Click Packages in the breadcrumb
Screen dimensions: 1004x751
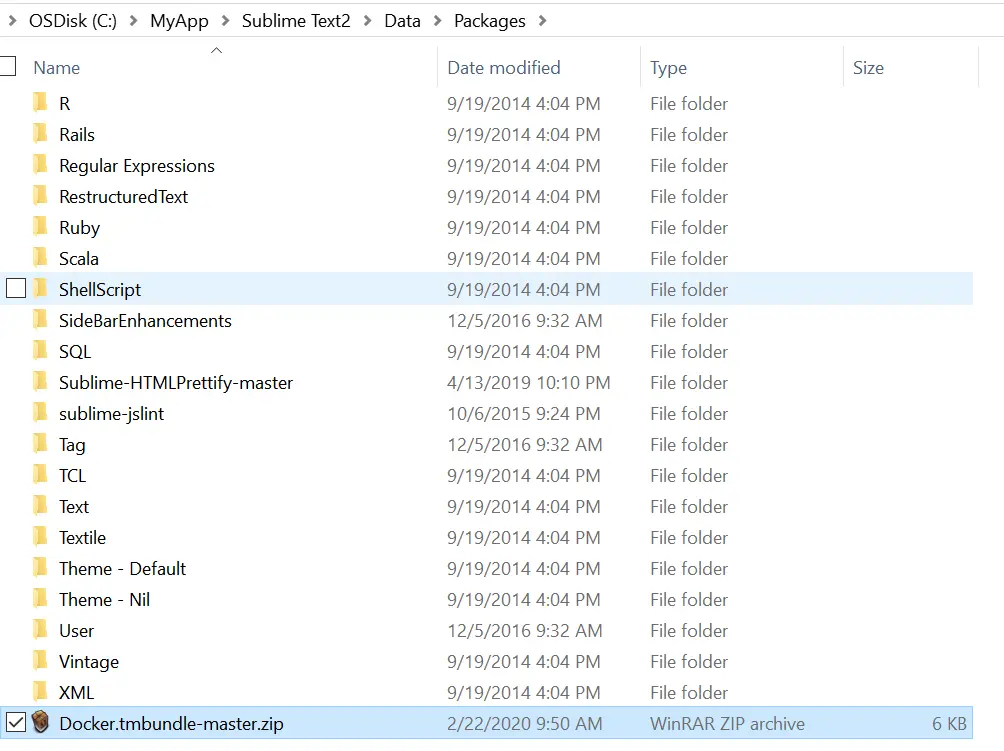pos(490,21)
